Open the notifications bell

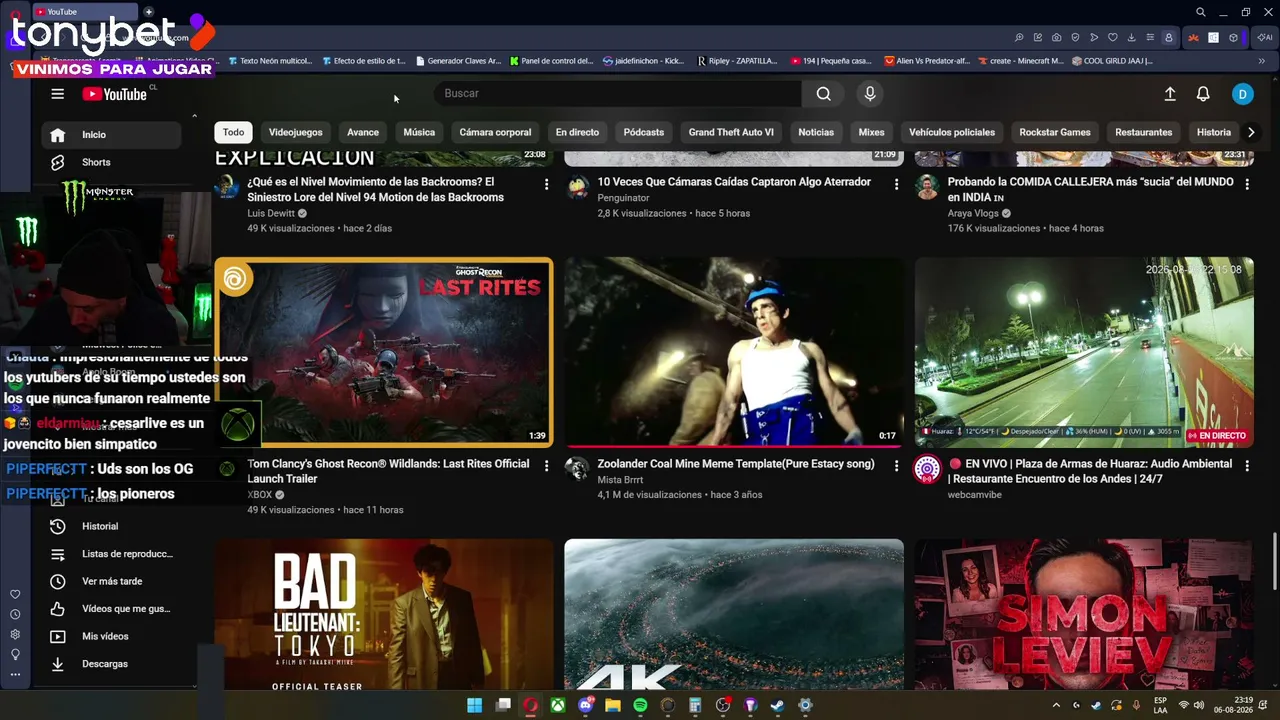coord(1203,94)
